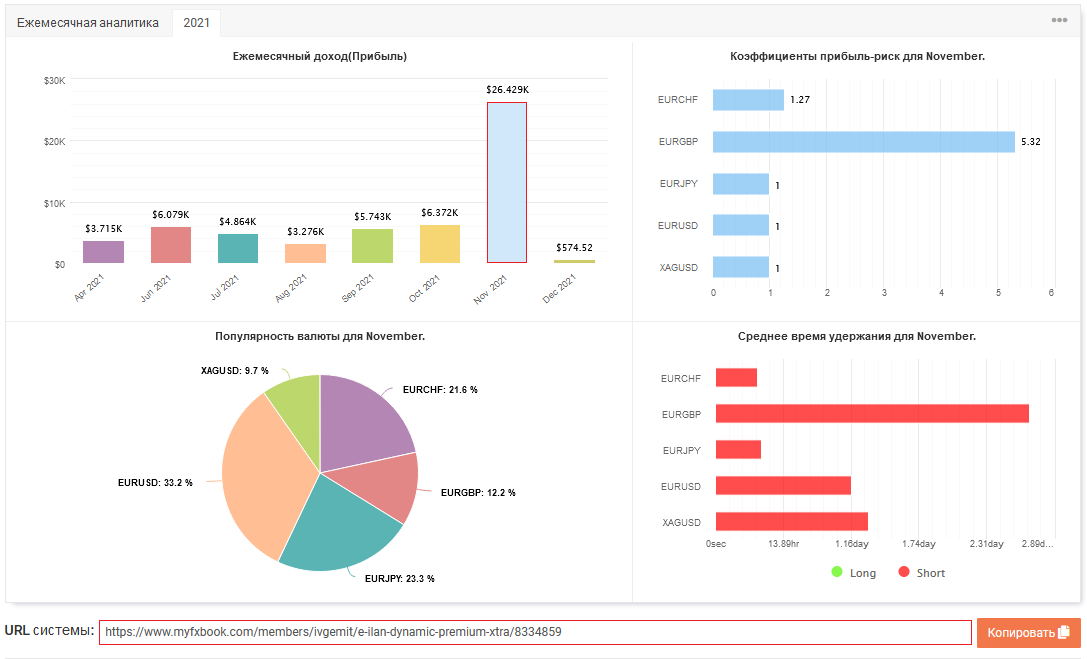Click the $5.743K value label
This screenshot has width=1087, height=659.
(372, 217)
